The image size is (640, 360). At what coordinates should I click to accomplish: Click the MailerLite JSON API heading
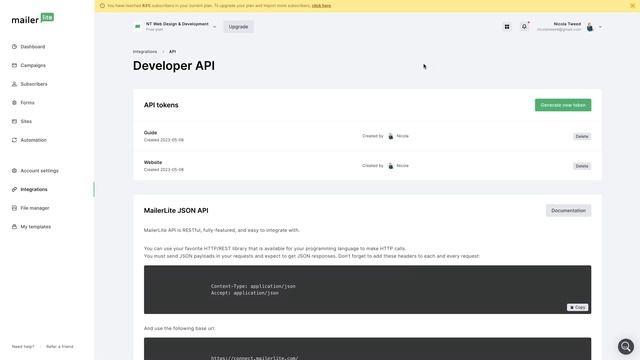(x=176, y=211)
